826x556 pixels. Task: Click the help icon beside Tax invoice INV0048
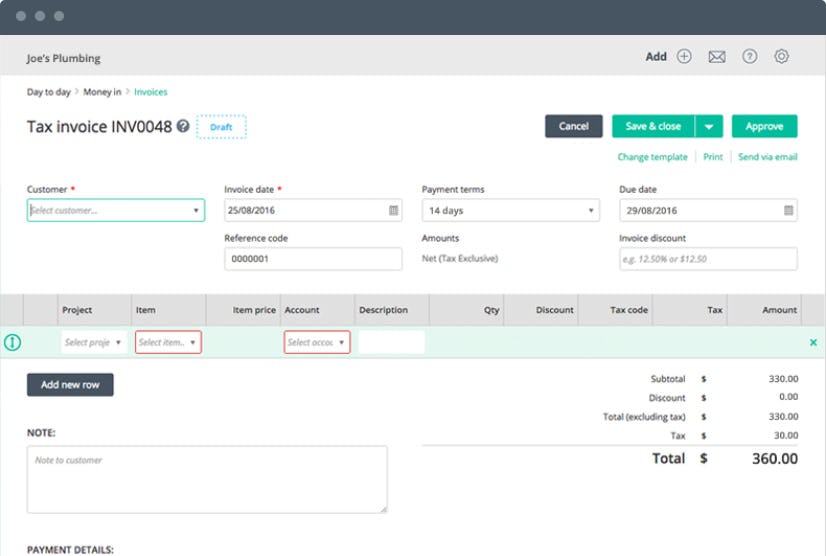183,126
